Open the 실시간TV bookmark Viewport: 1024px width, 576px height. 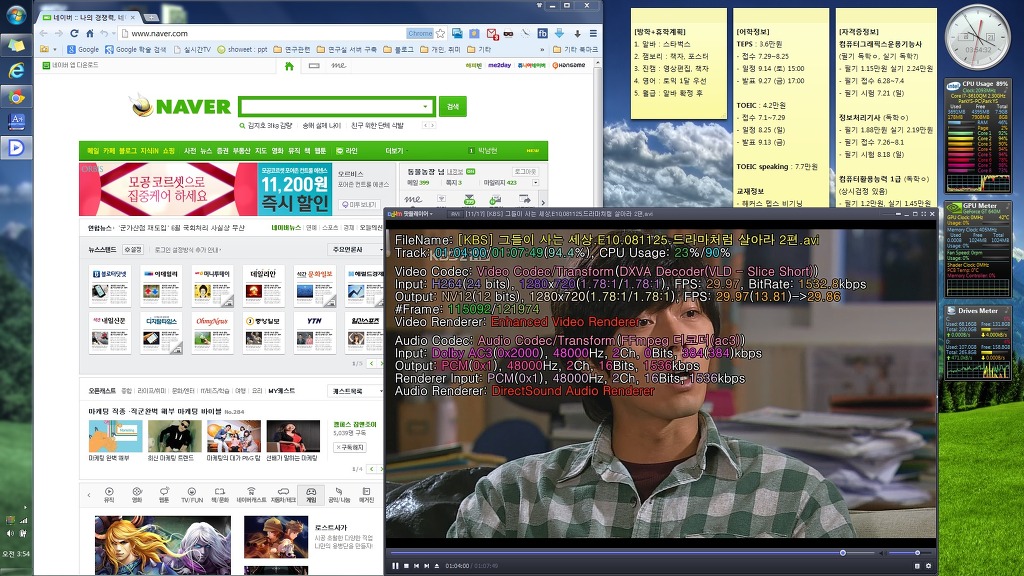coord(193,49)
